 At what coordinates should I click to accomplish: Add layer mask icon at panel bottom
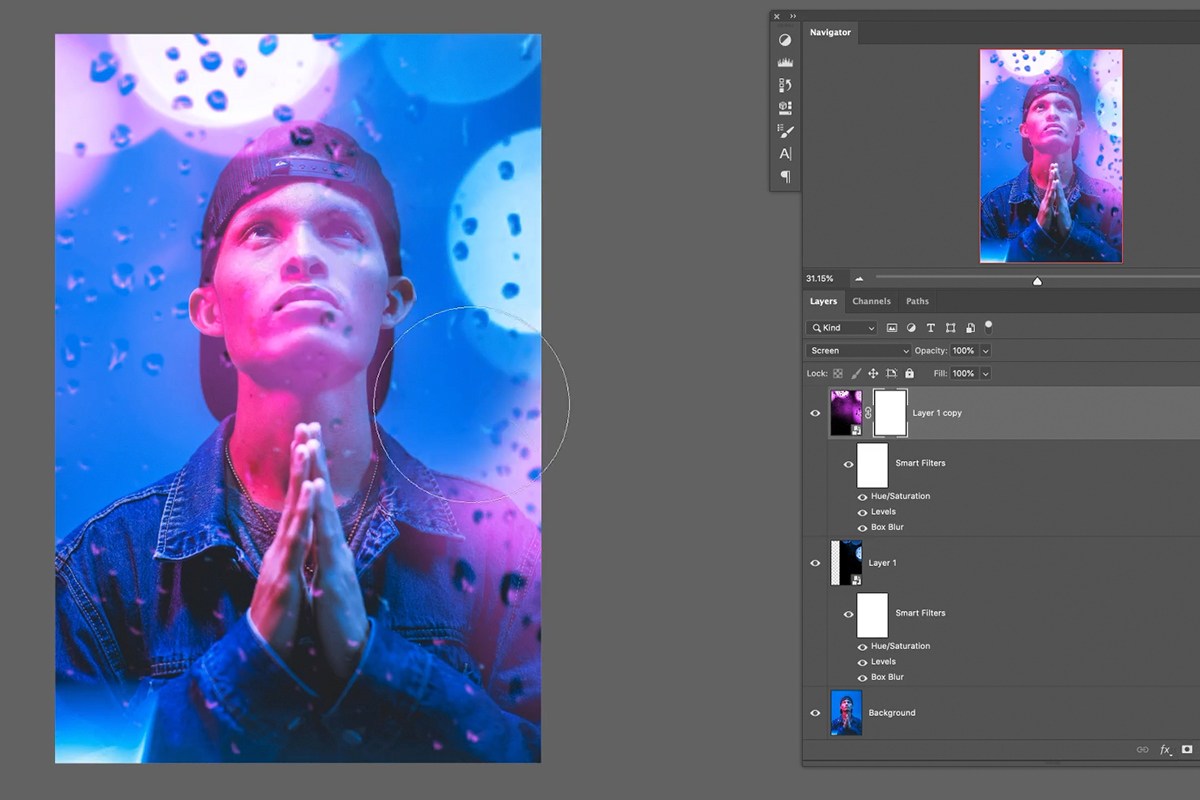click(x=1187, y=749)
